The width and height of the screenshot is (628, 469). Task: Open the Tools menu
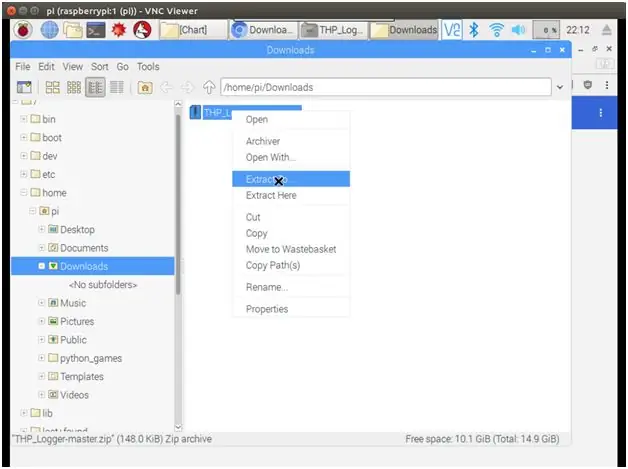tap(148, 66)
